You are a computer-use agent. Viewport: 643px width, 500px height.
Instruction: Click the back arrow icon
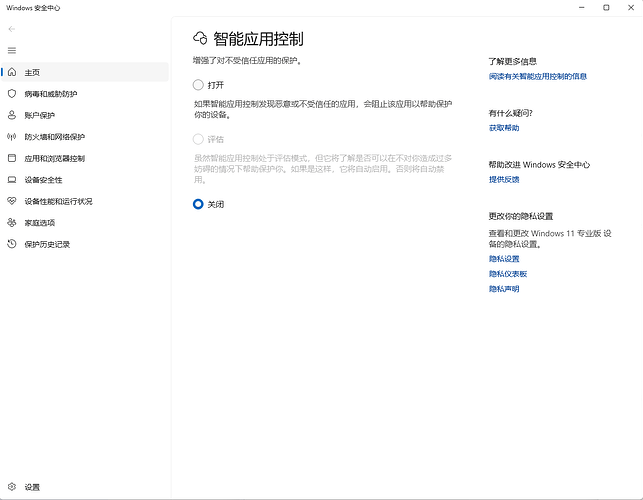click(11, 29)
